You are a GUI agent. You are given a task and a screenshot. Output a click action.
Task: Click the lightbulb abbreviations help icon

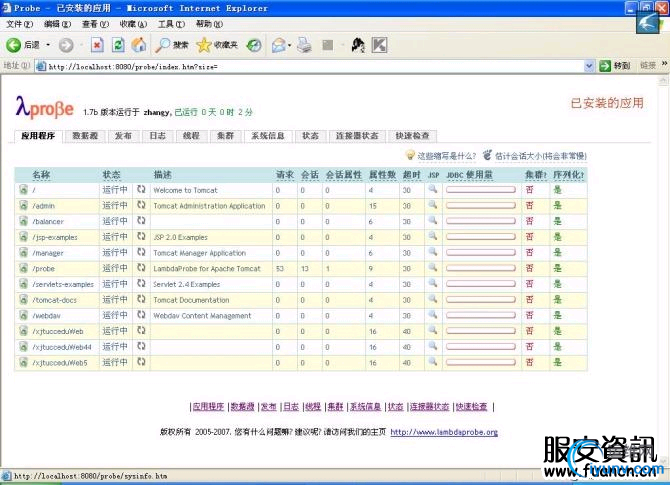(410, 155)
